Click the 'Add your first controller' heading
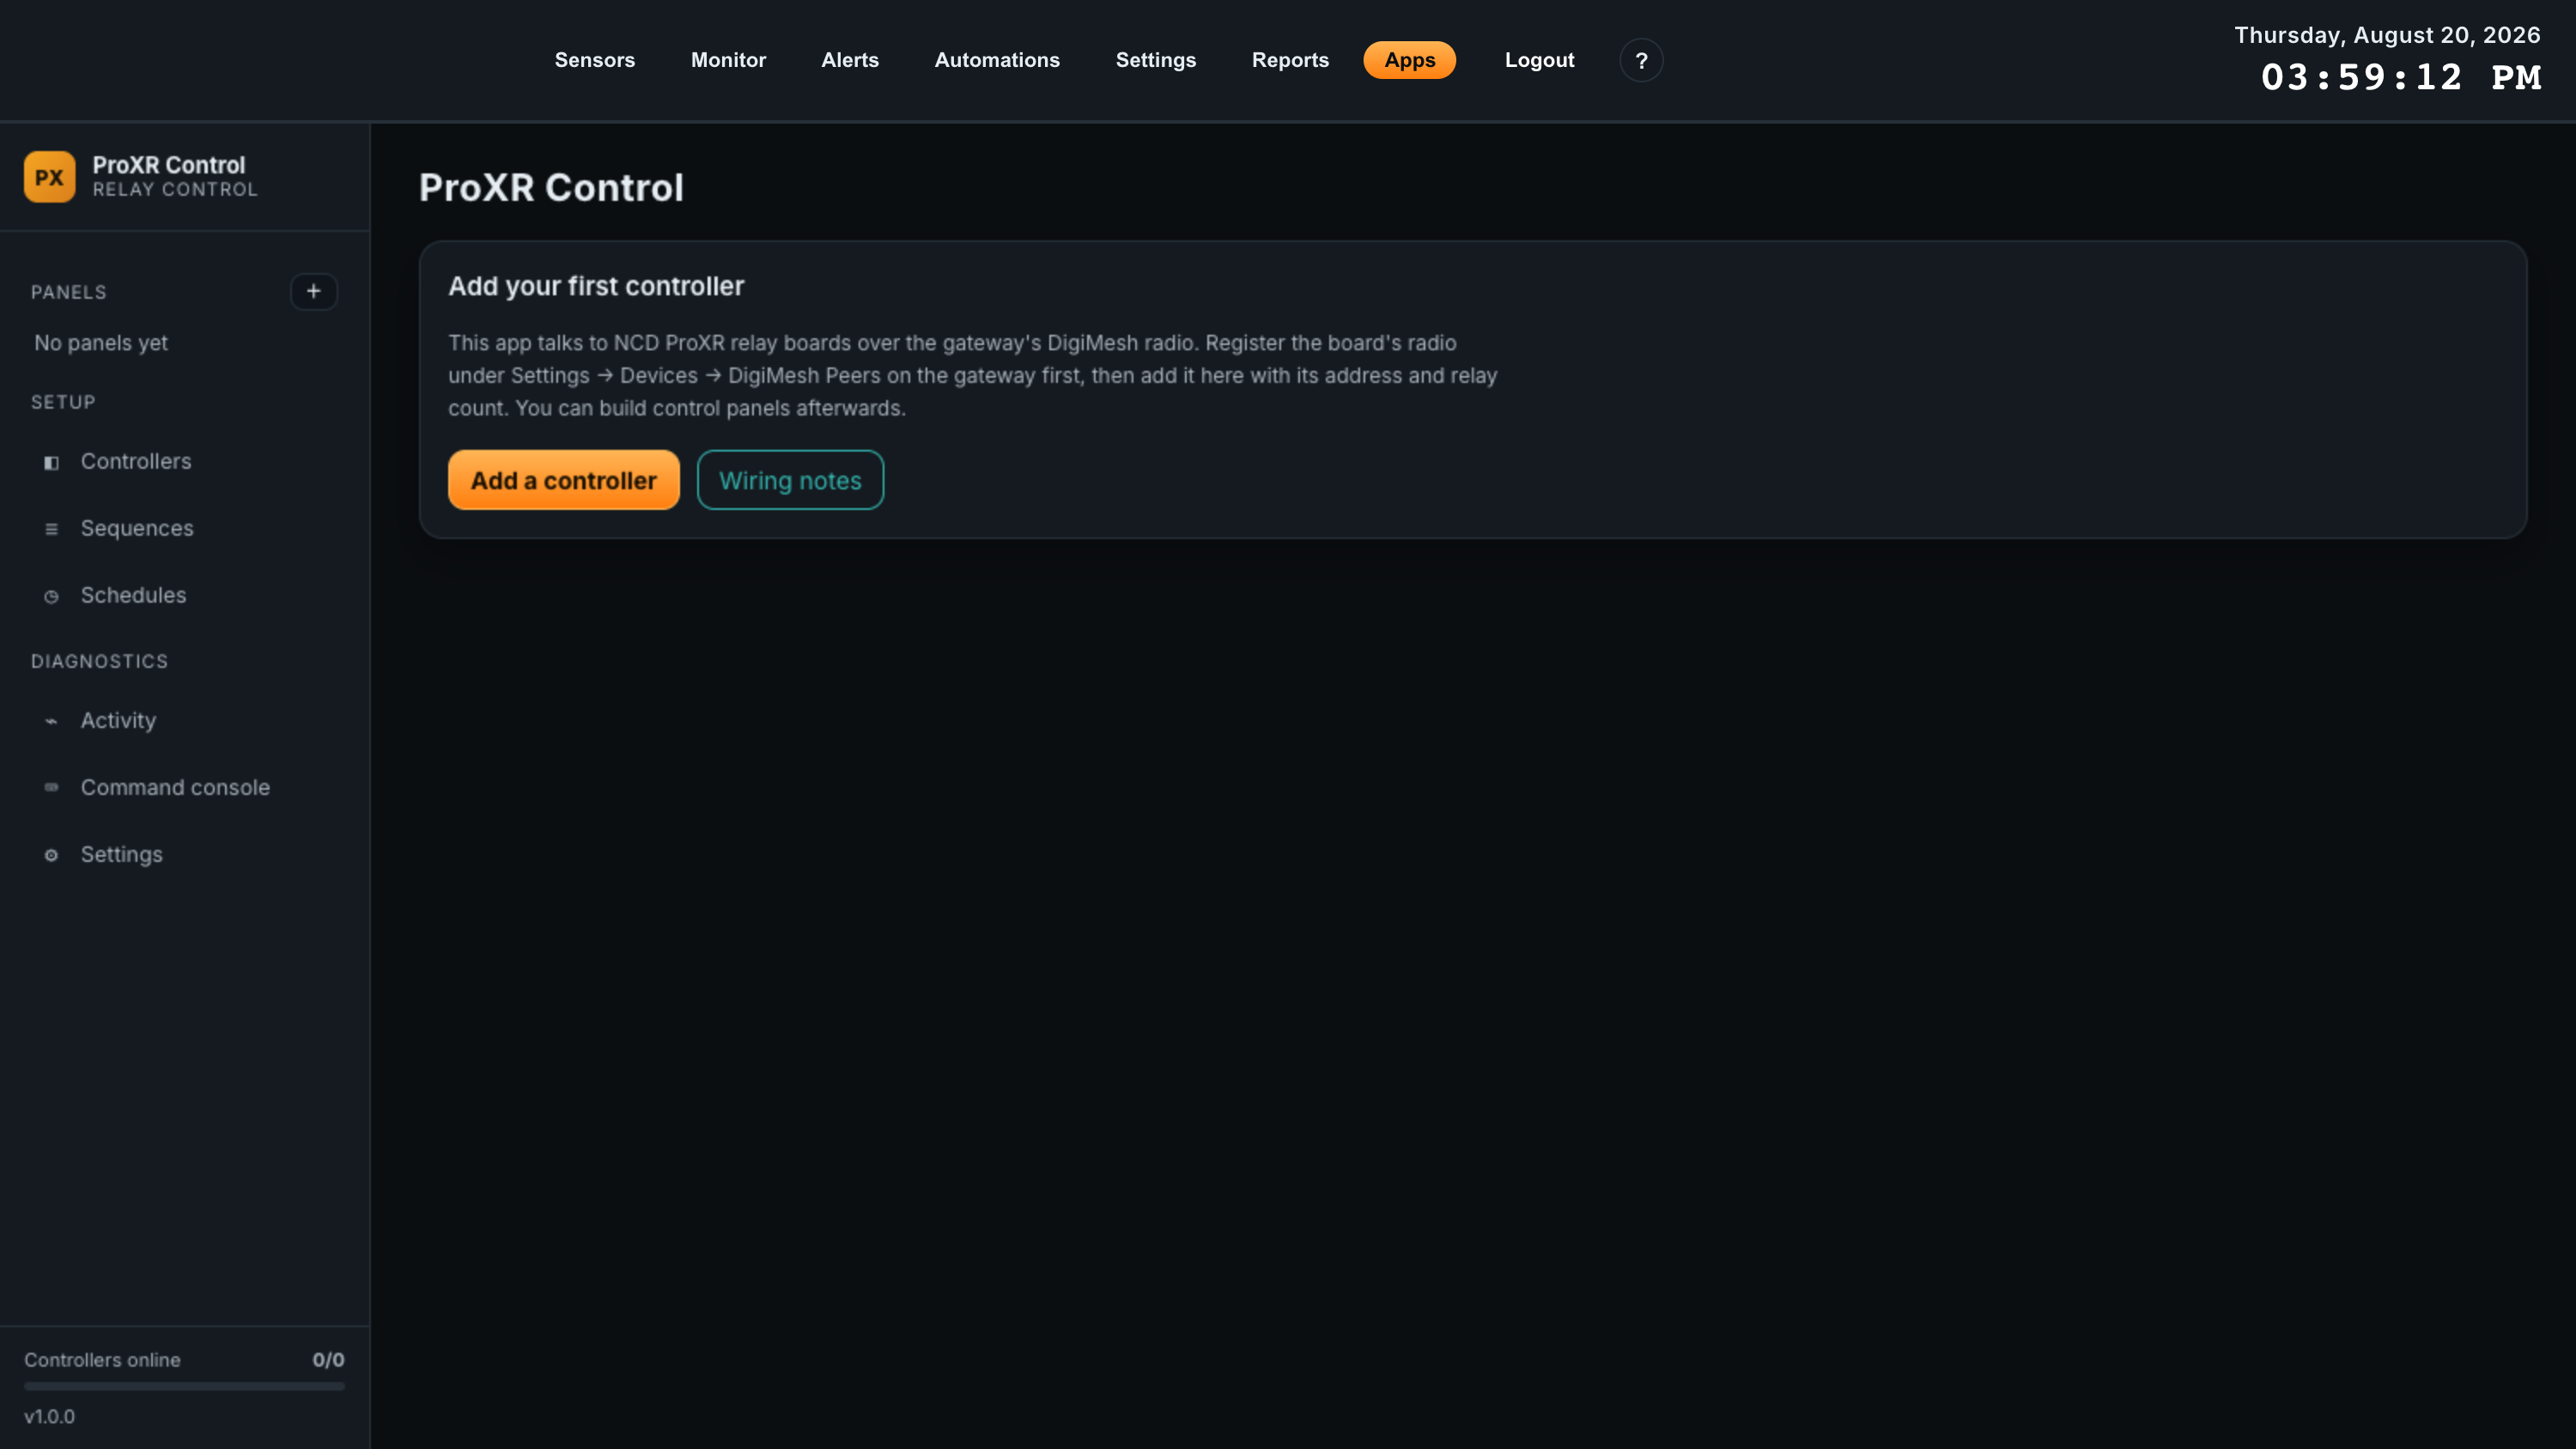The height and width of the screenshot is (1449, 2576). 596,286
